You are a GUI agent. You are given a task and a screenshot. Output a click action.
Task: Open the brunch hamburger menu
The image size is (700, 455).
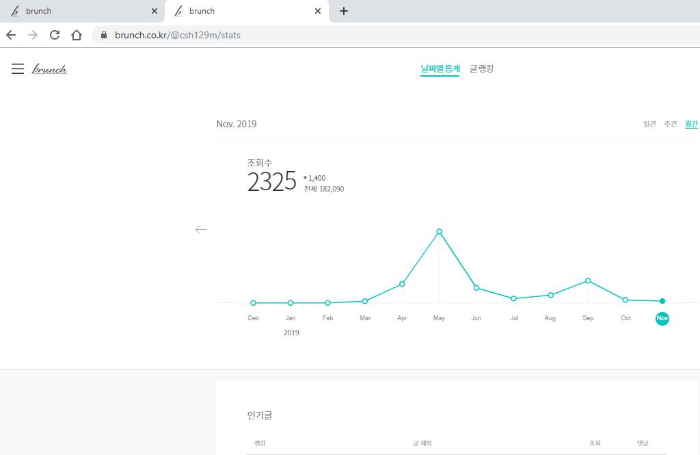(18, 69)
